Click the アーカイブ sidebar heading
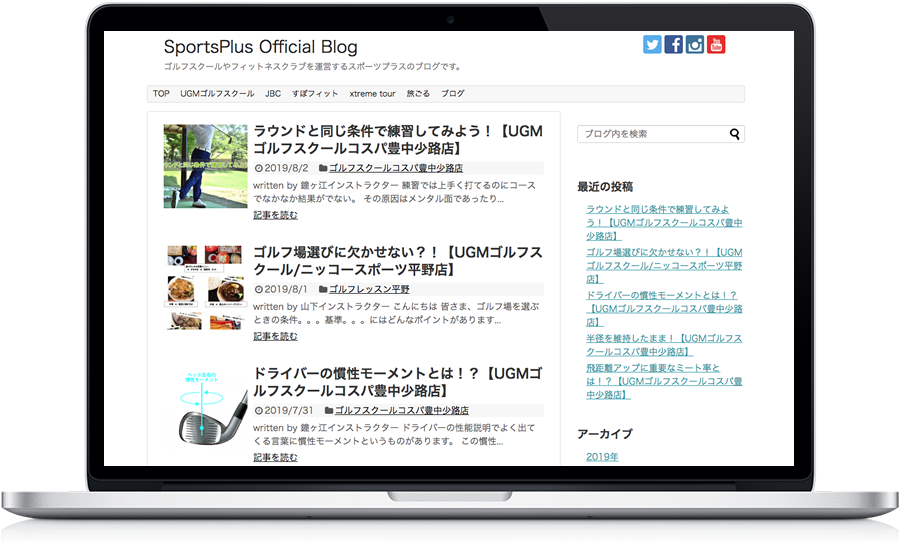Viewport: 900px width, 548px height. 605,434
